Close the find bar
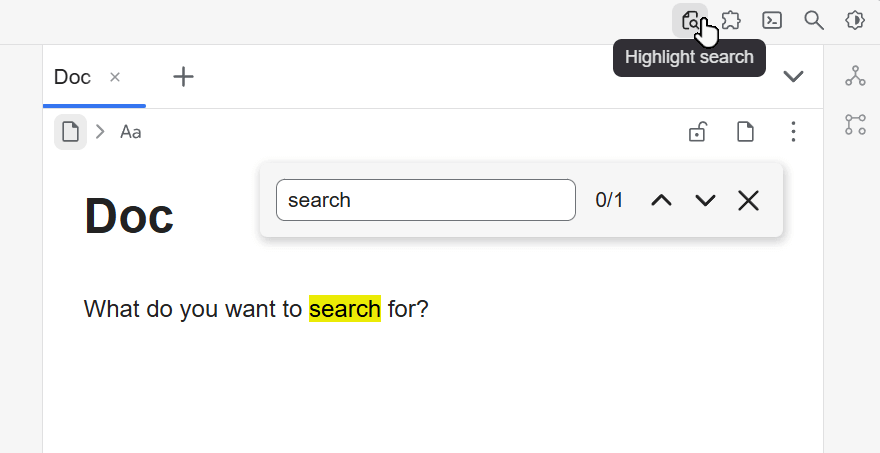 748,200
